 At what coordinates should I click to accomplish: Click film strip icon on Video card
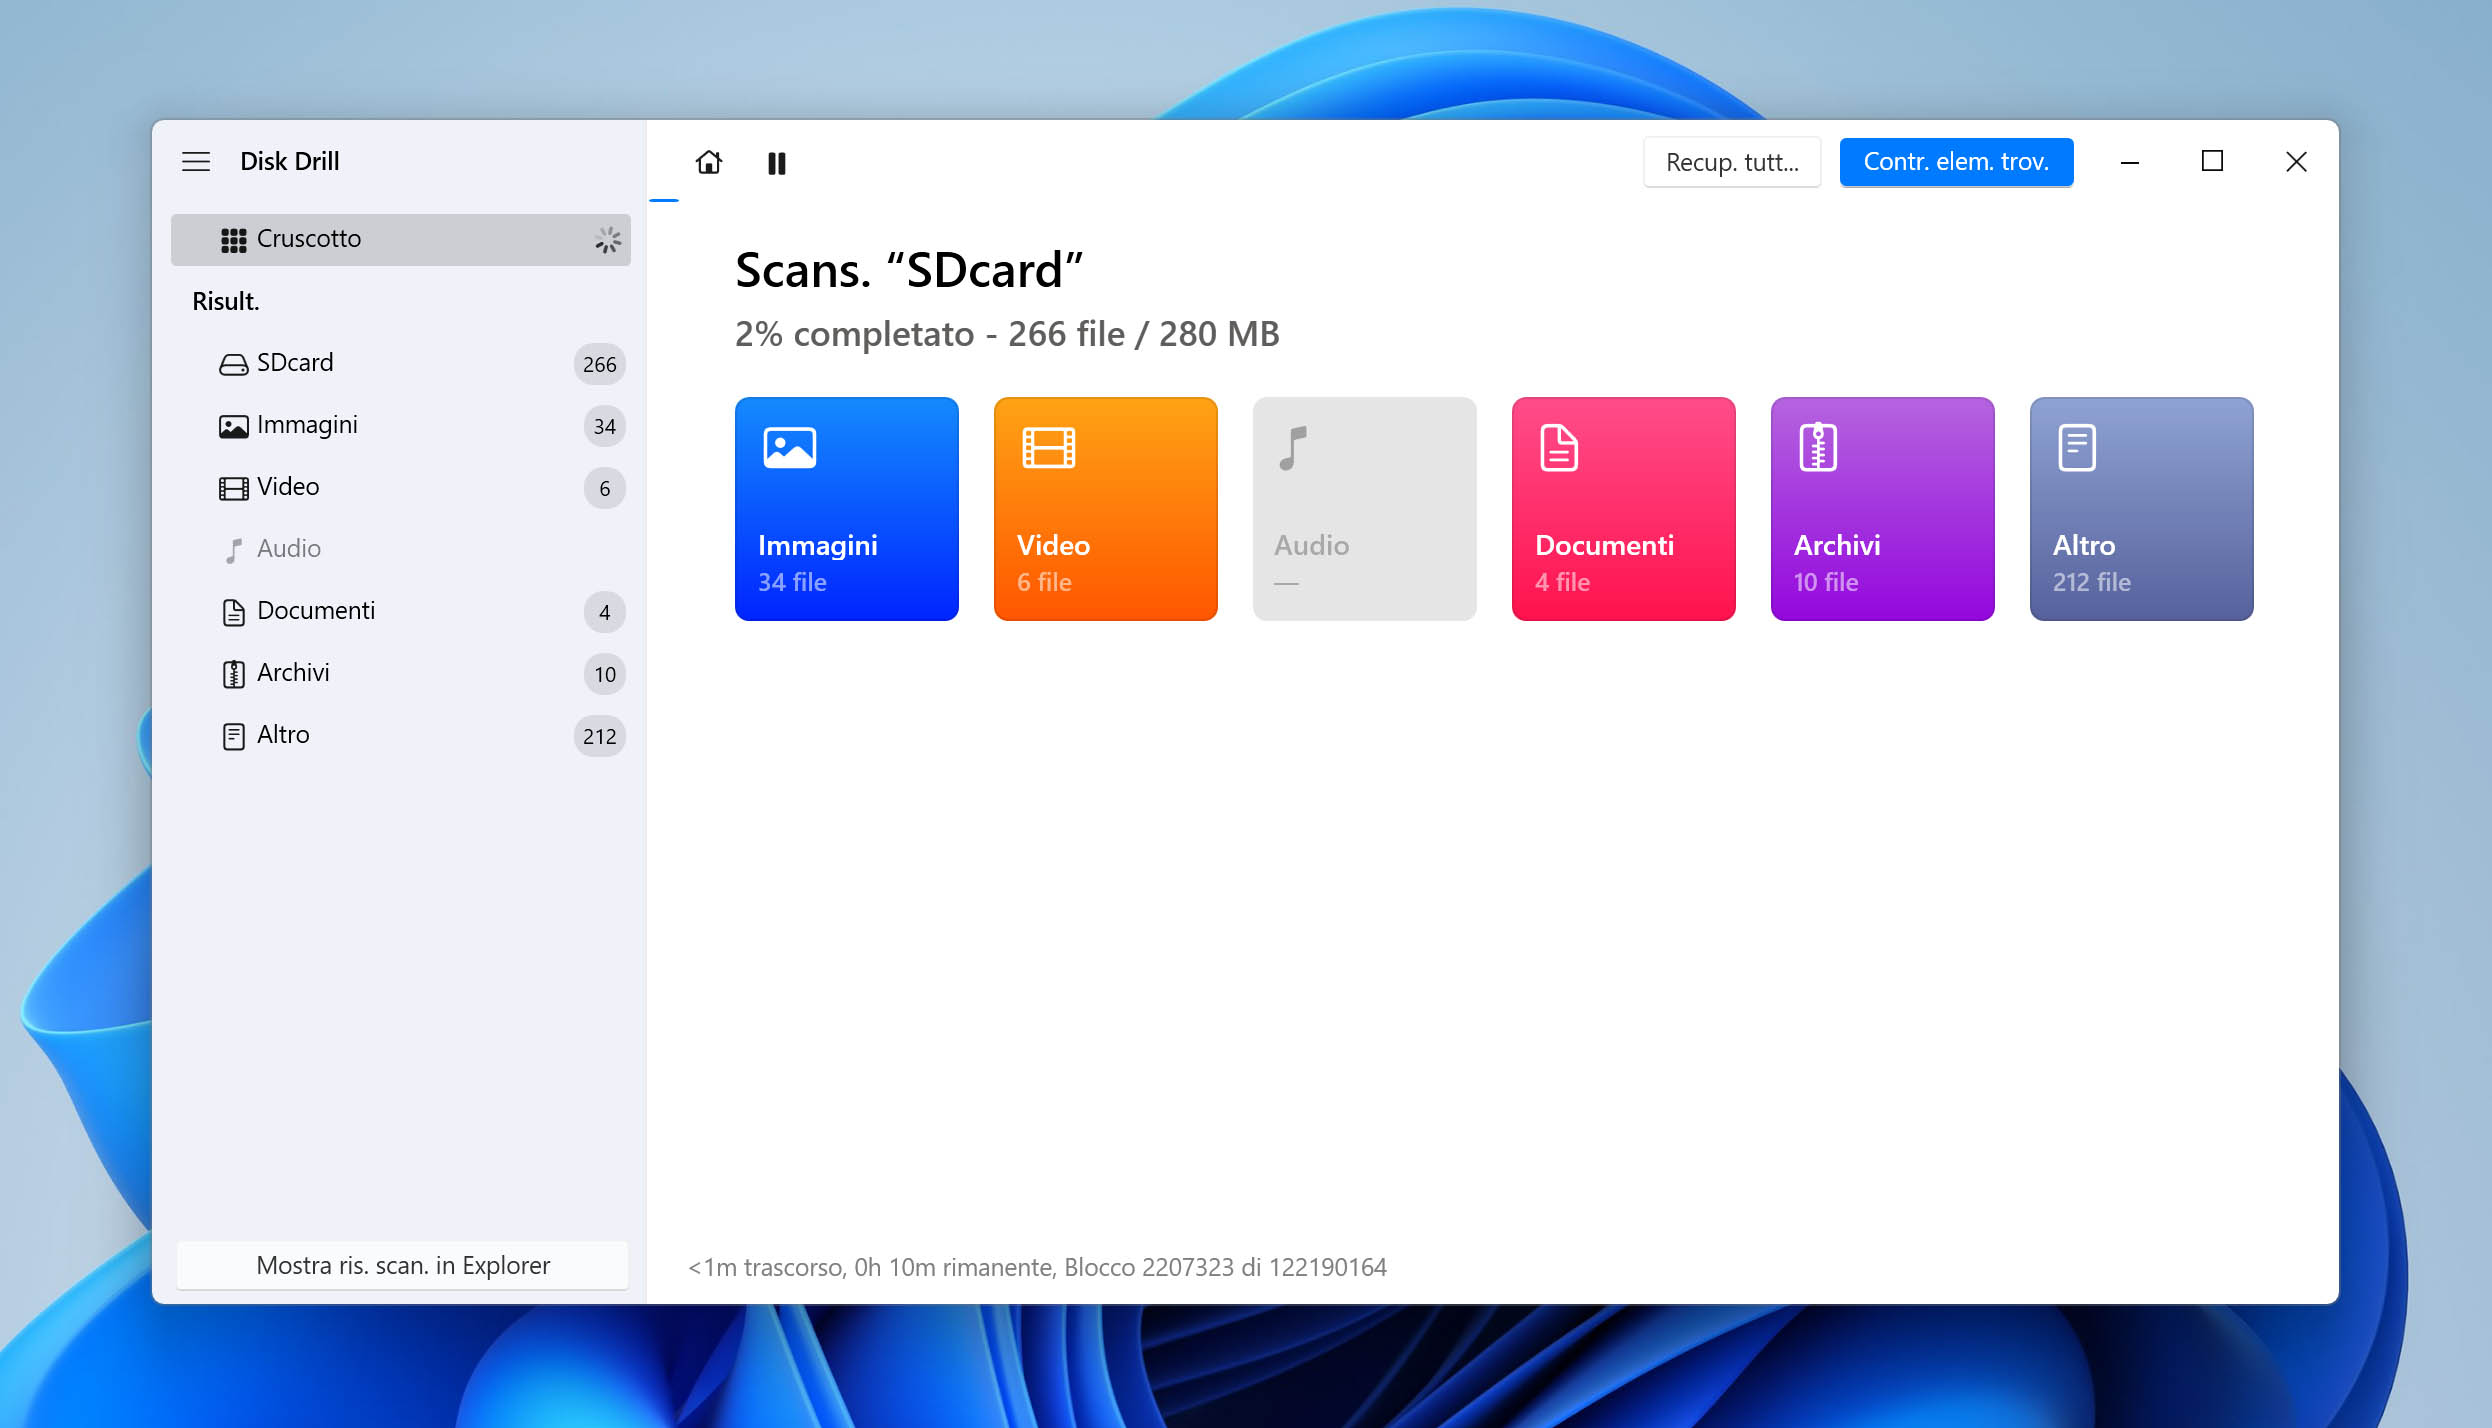[1049, 447]
